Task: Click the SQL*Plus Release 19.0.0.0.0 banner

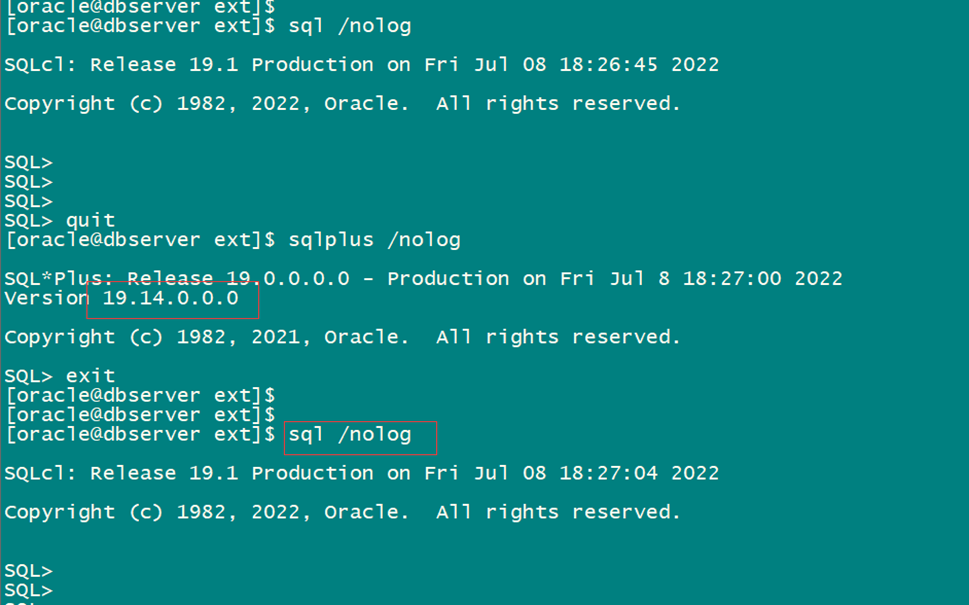Action: click(x=423, y=279)
